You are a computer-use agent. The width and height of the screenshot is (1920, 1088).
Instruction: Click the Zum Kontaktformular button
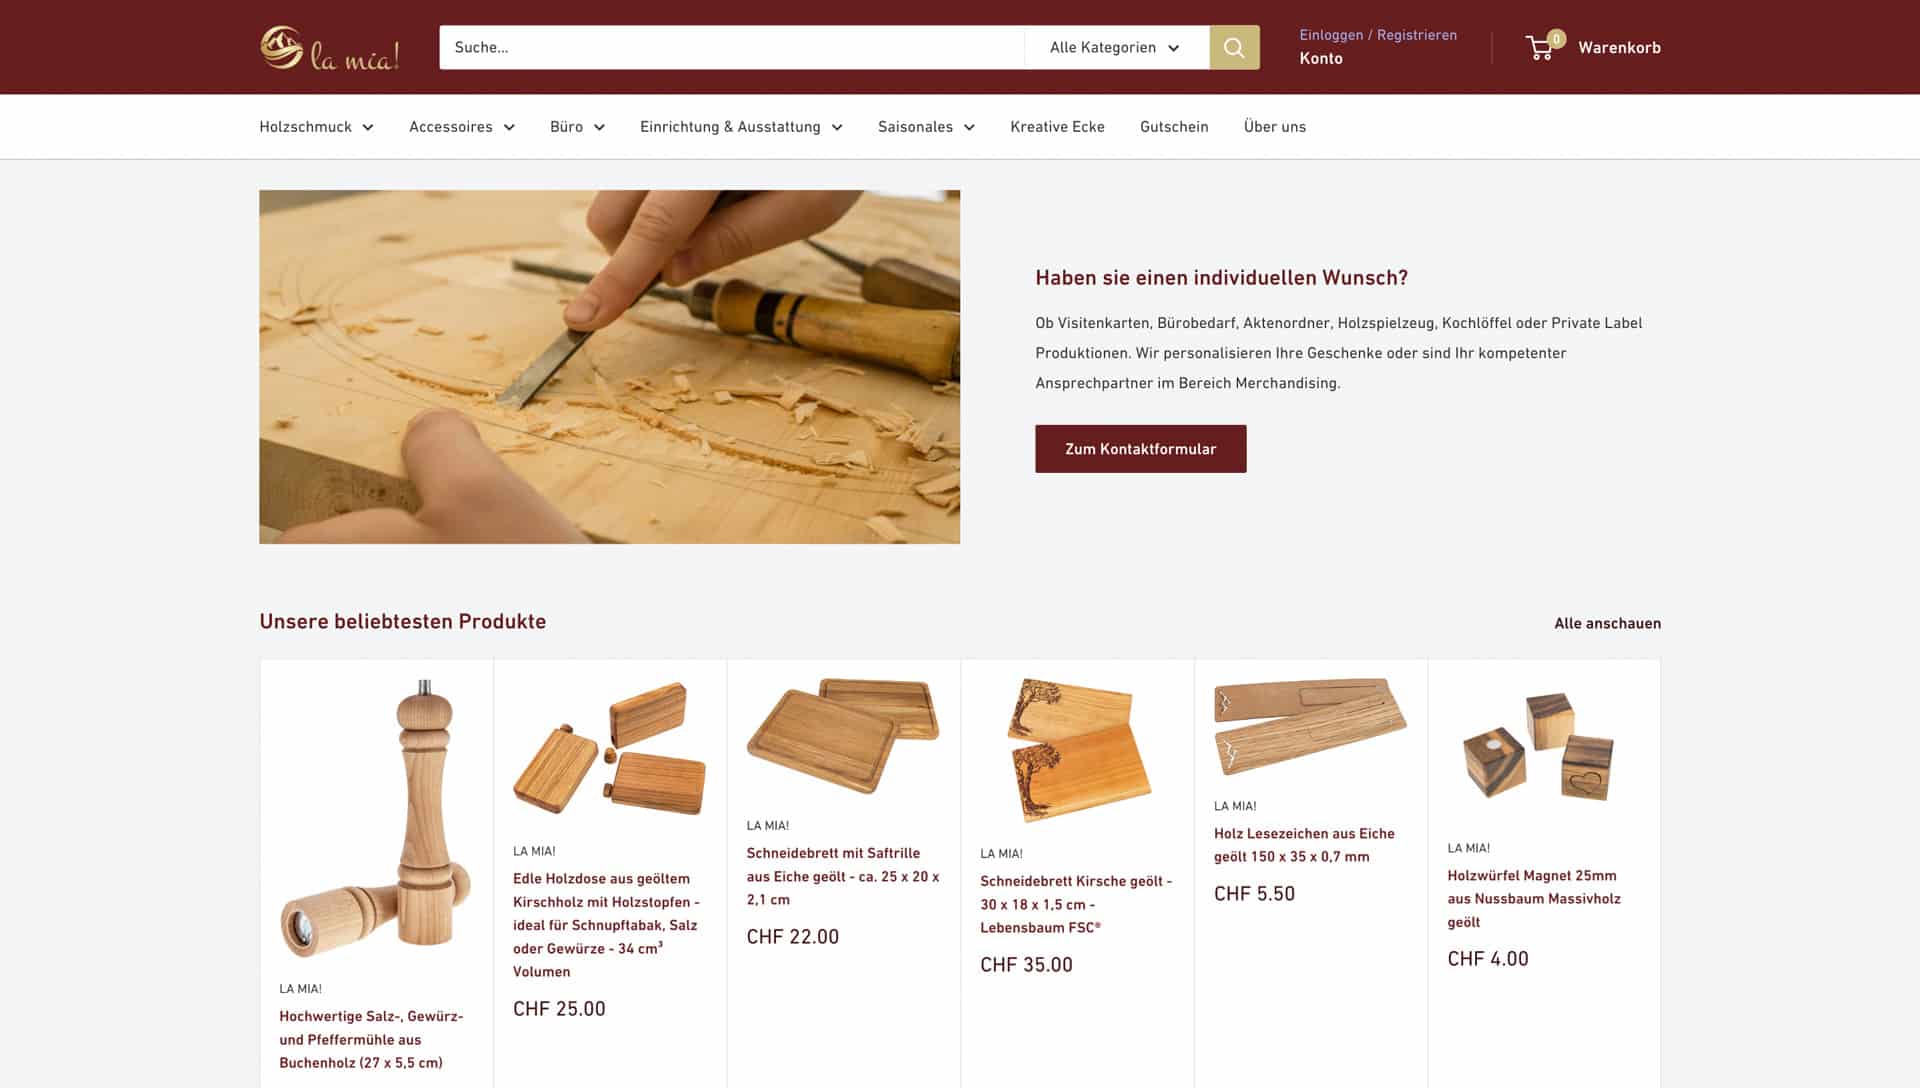1140,449
